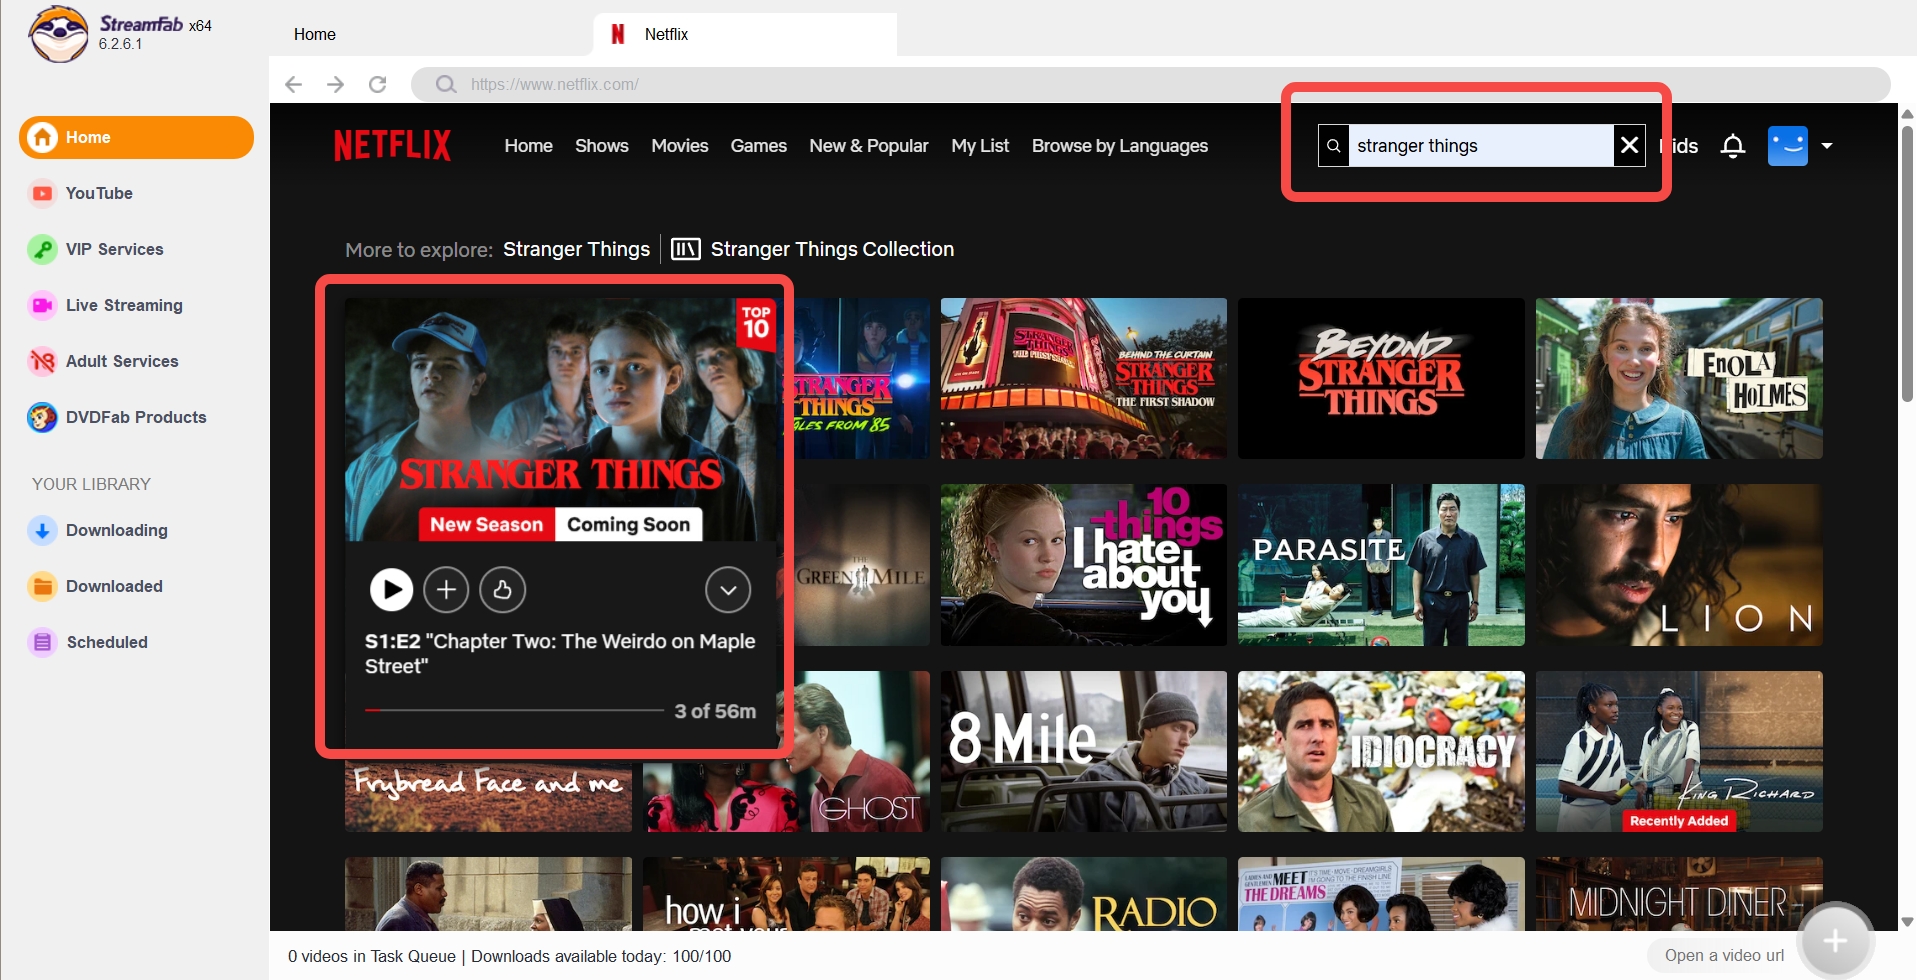View the Downloading queue
Image resolution: width=1917 pixels, height=980 pixels.
[116, 530]
